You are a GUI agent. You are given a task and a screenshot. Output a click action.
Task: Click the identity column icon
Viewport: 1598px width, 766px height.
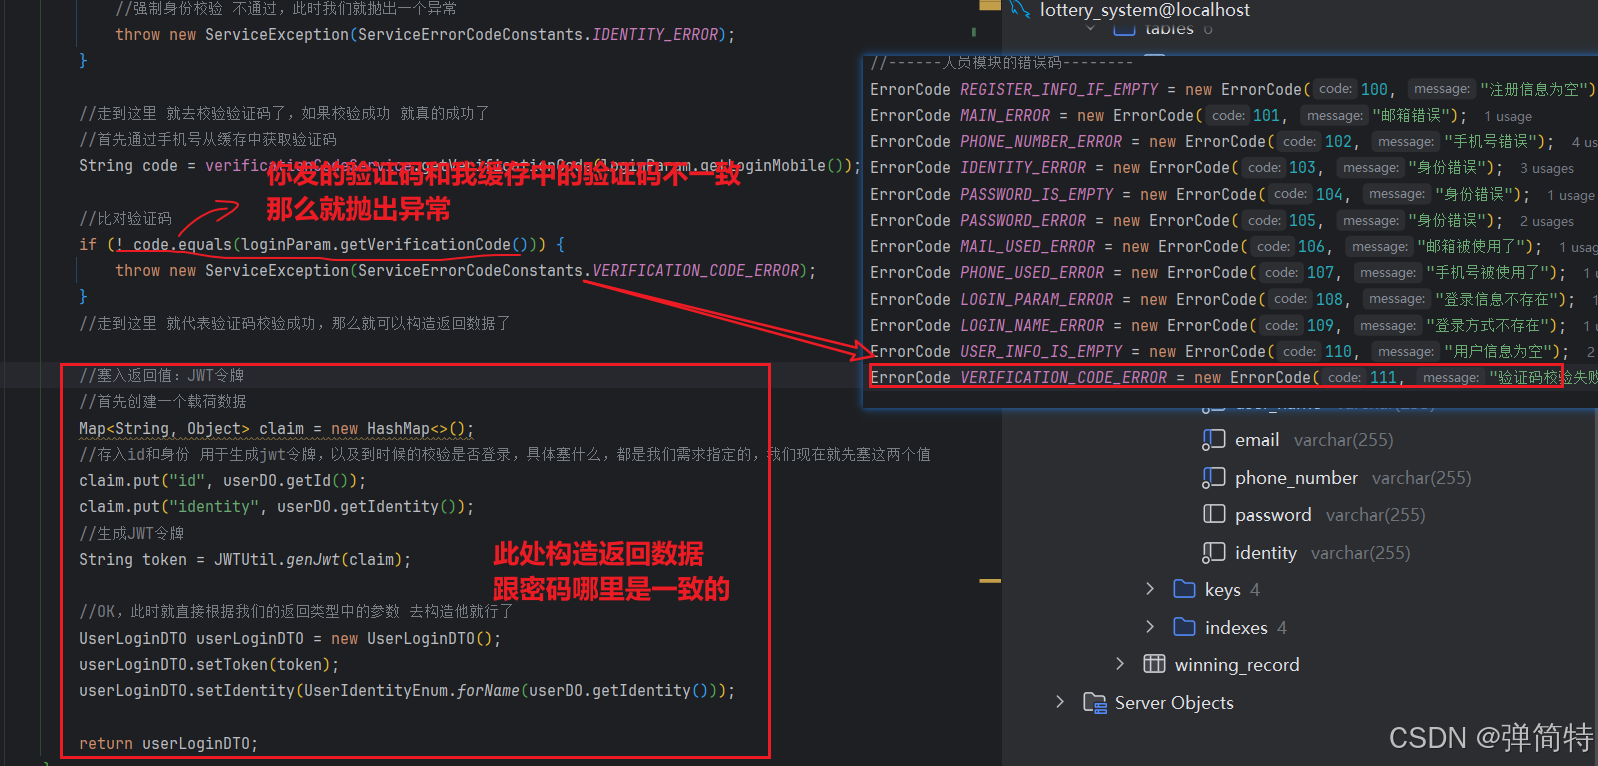point(1213,553)
